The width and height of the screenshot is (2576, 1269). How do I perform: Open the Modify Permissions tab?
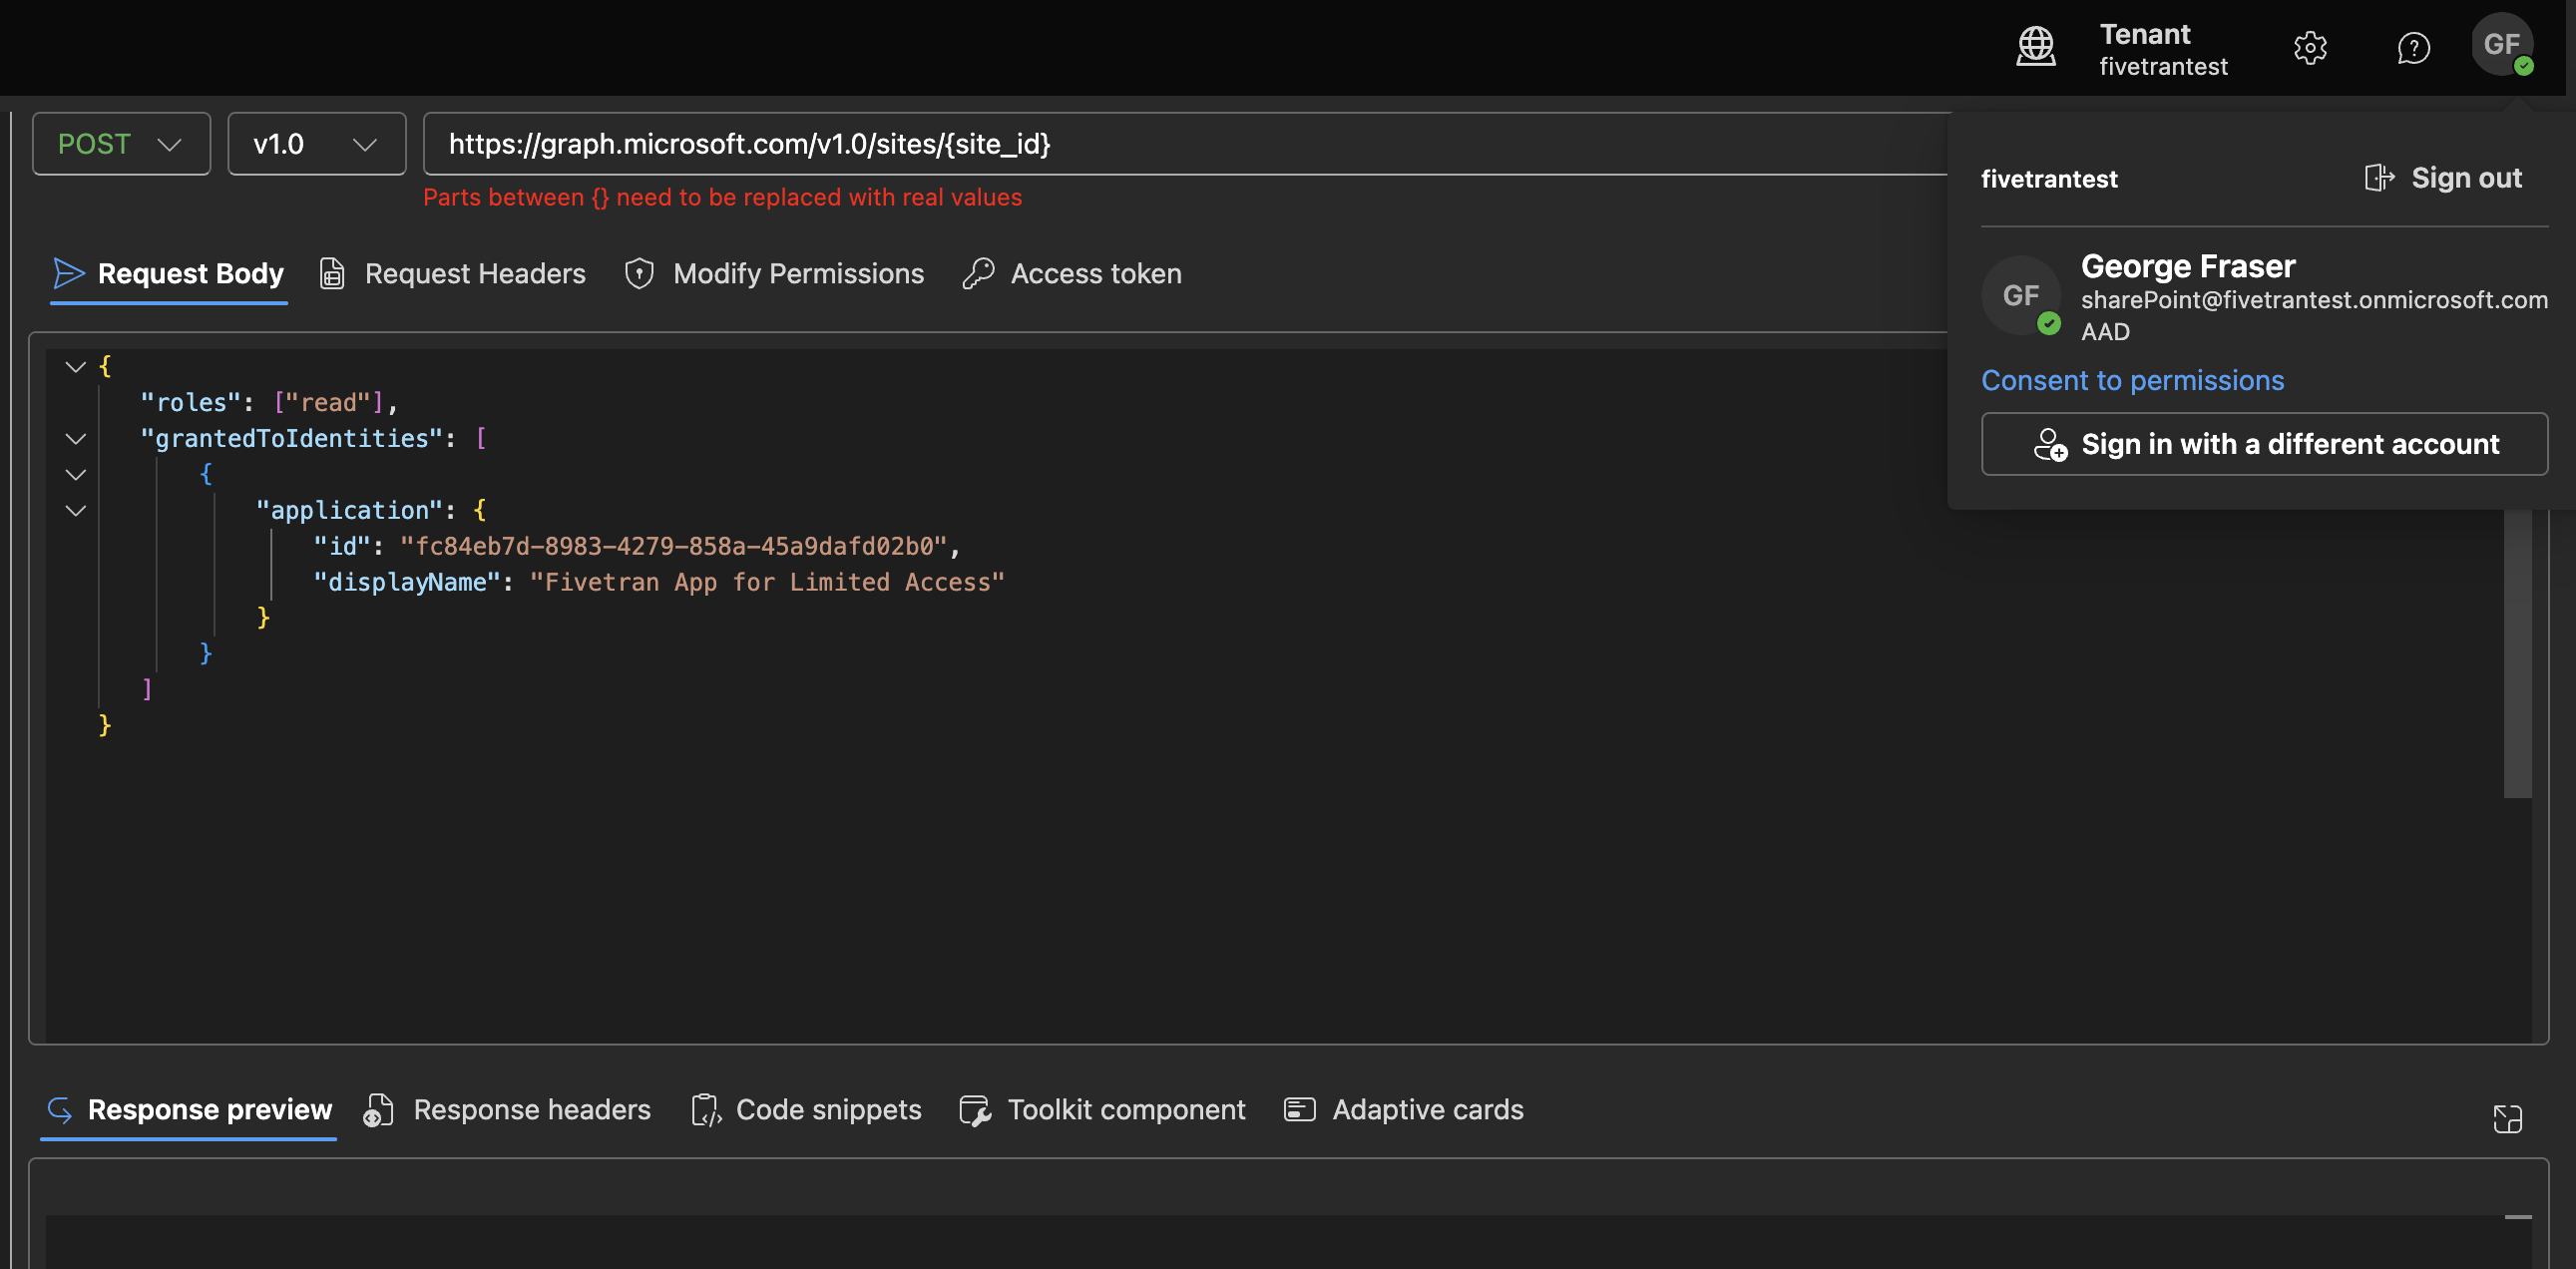774,273
